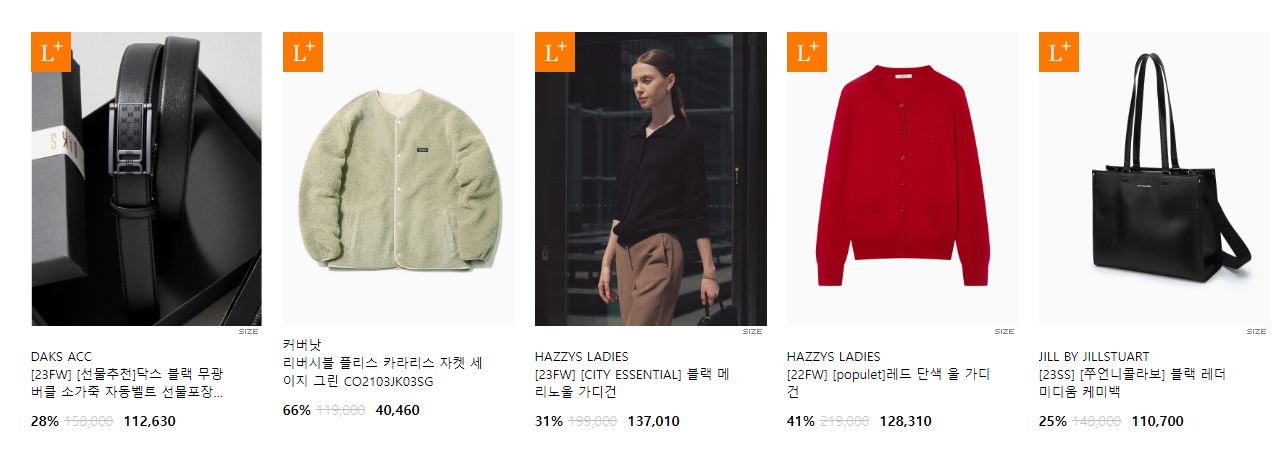Click SIZE label under DAKS belt image
Screen dimensions: 1288x471
pyautogui.click(x=248, y=332)
